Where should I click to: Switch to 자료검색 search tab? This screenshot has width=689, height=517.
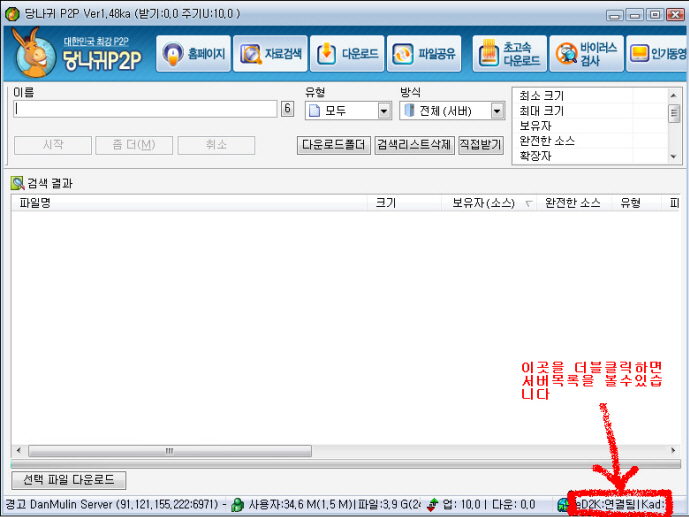[x=270, y=54]
